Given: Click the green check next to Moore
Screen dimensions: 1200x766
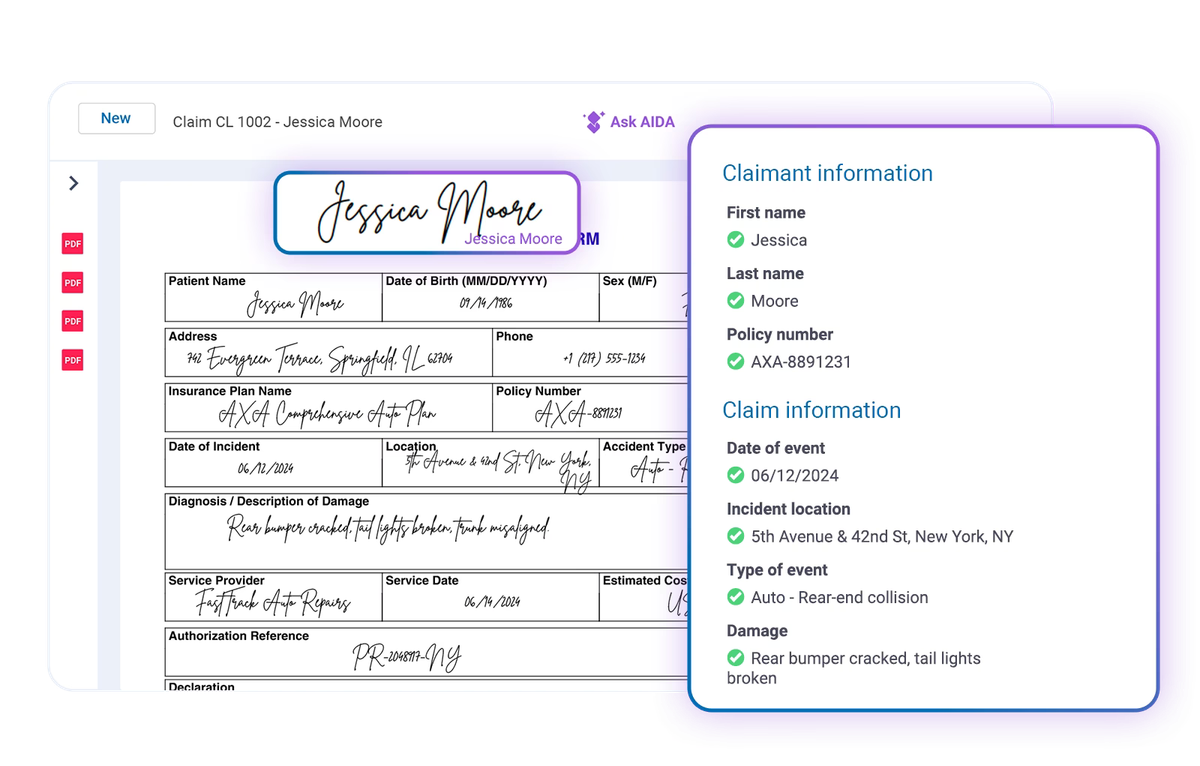Looking at the screenshot, I should pyautogui.click(x=735, y=301).
